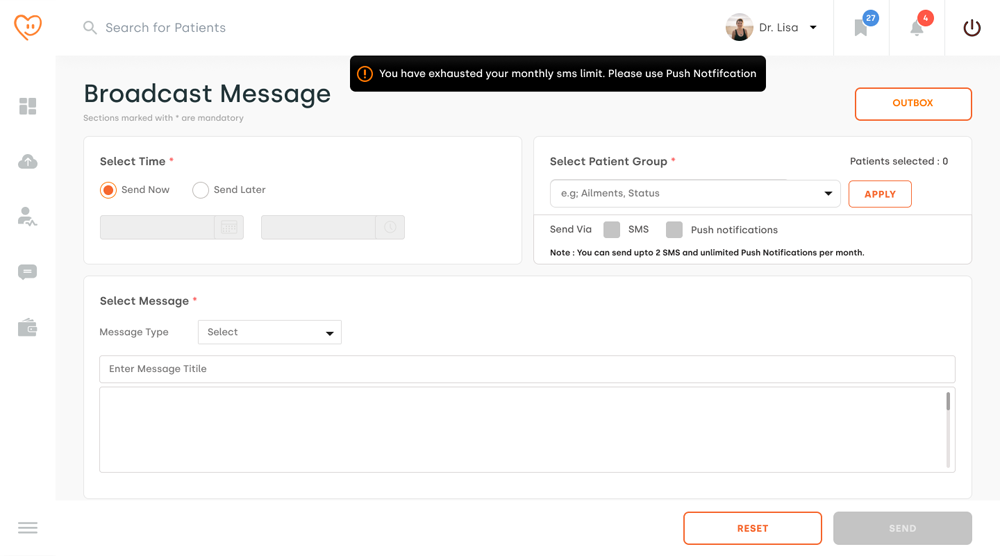Click the Enter Message Title field

click(527, 369)
